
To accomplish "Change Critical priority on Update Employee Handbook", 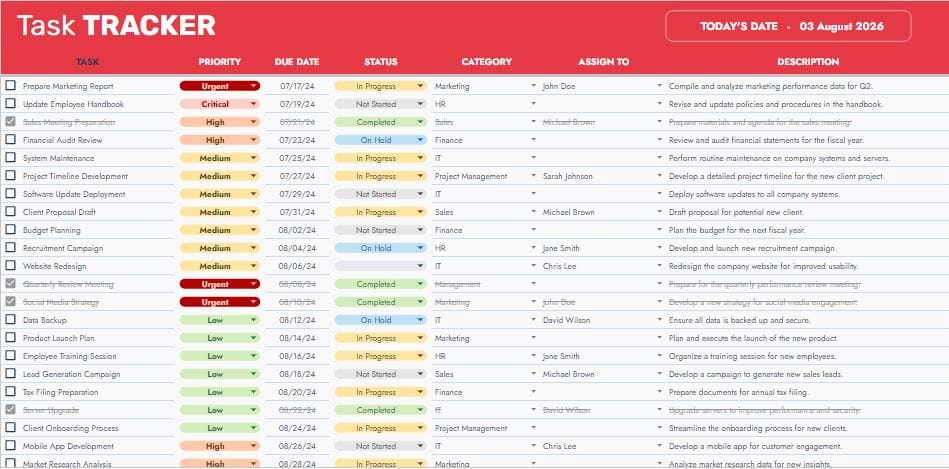I will pos(220,104).
